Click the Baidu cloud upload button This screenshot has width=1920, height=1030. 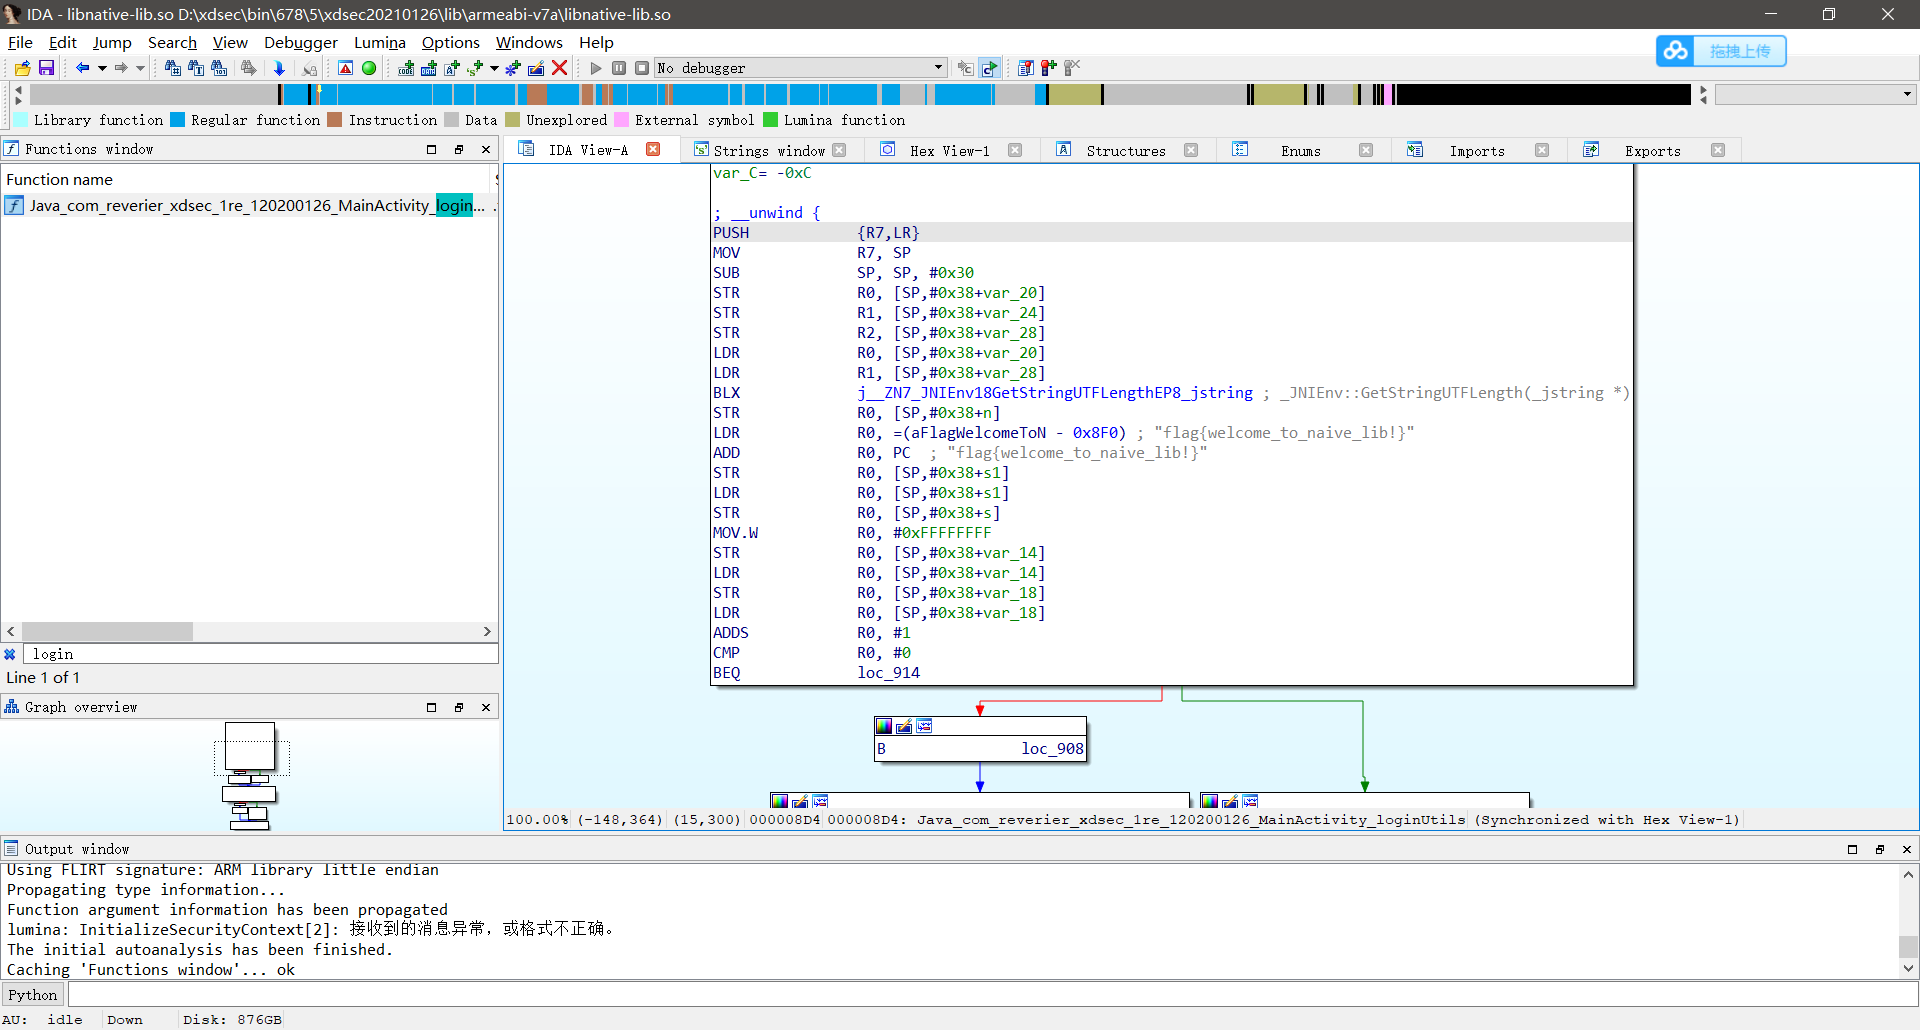coord(1721,51)
